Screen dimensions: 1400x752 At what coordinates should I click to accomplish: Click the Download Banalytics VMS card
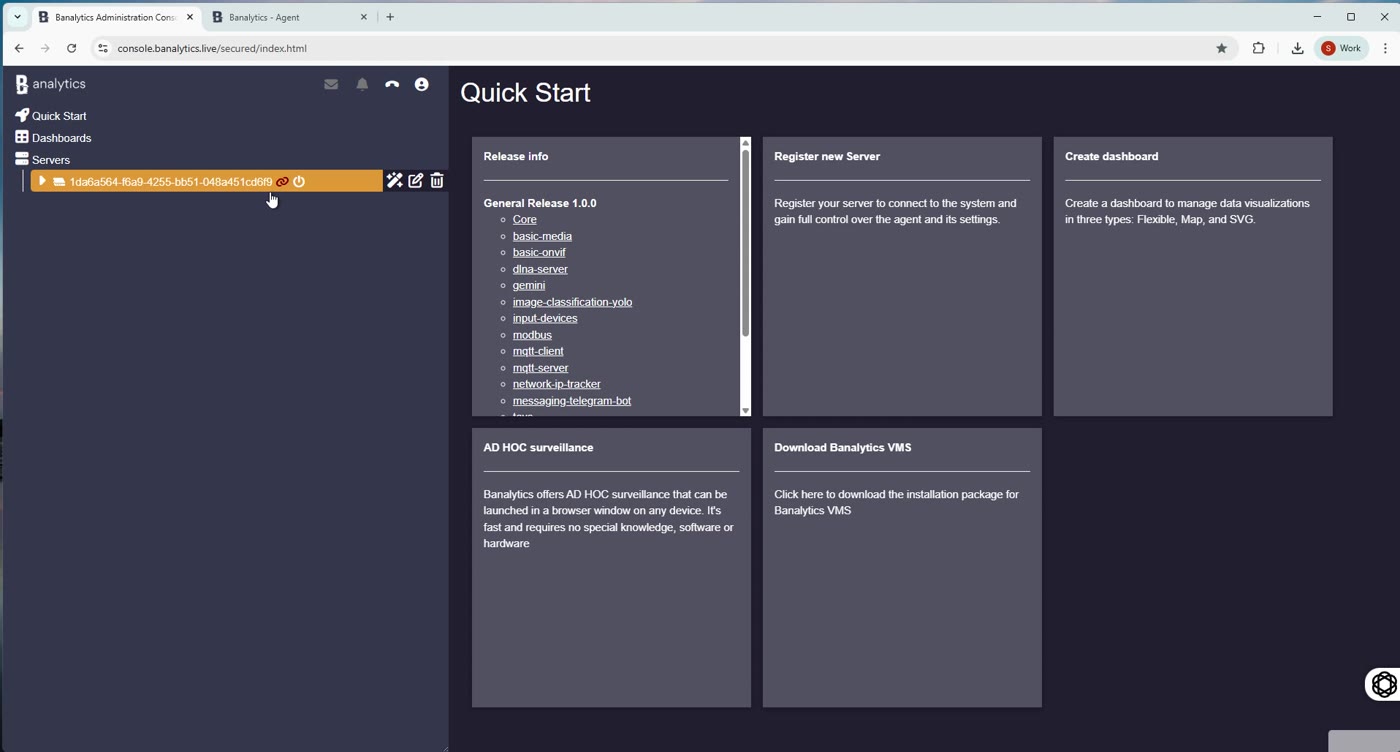pos(902,568)
